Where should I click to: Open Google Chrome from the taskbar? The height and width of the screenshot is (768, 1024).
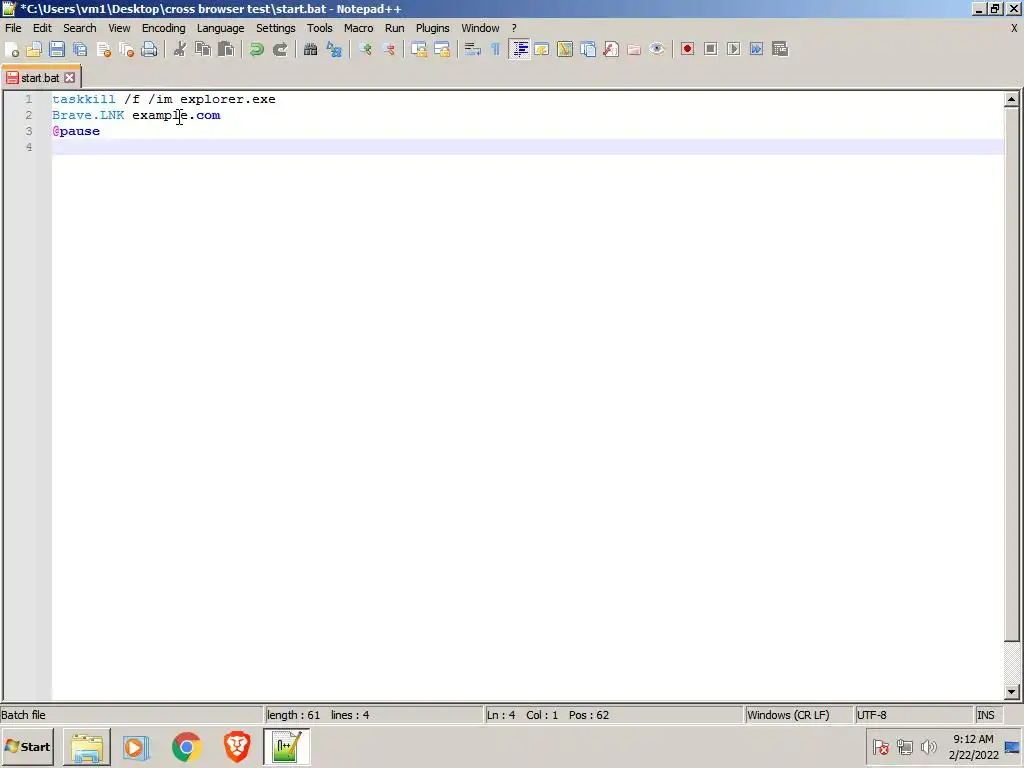(186, 746)
